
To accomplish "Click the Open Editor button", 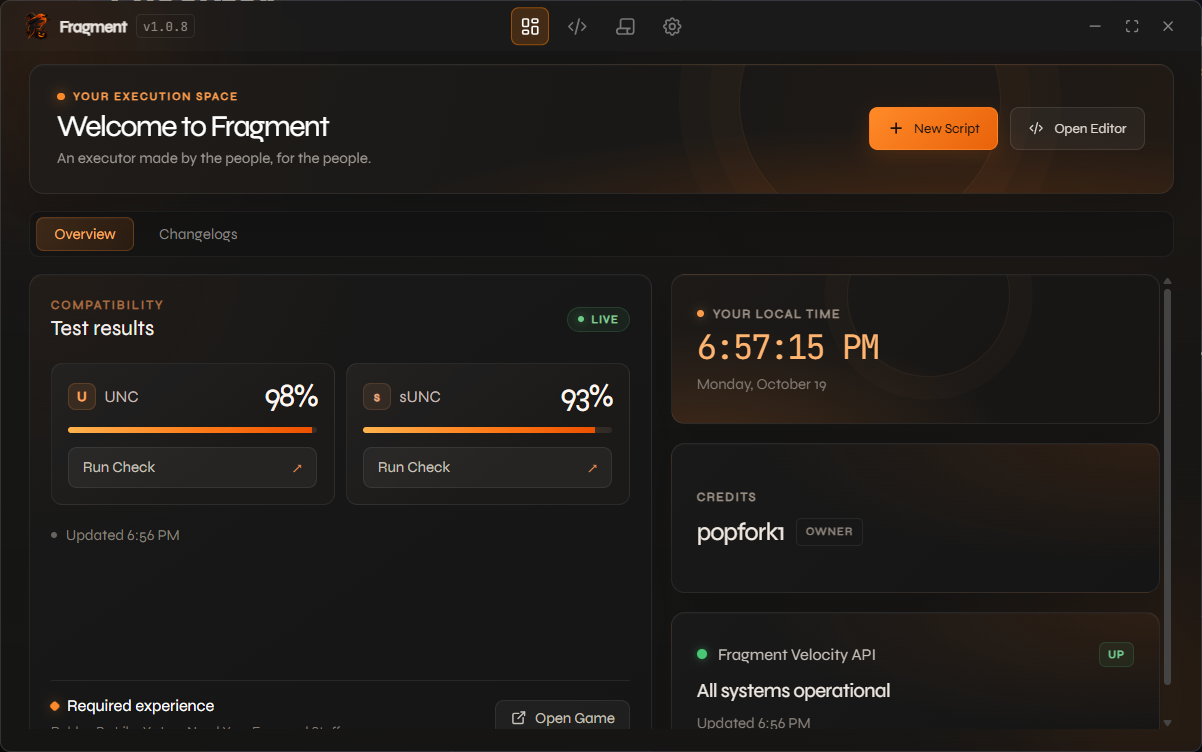I will coord(1077,128).
